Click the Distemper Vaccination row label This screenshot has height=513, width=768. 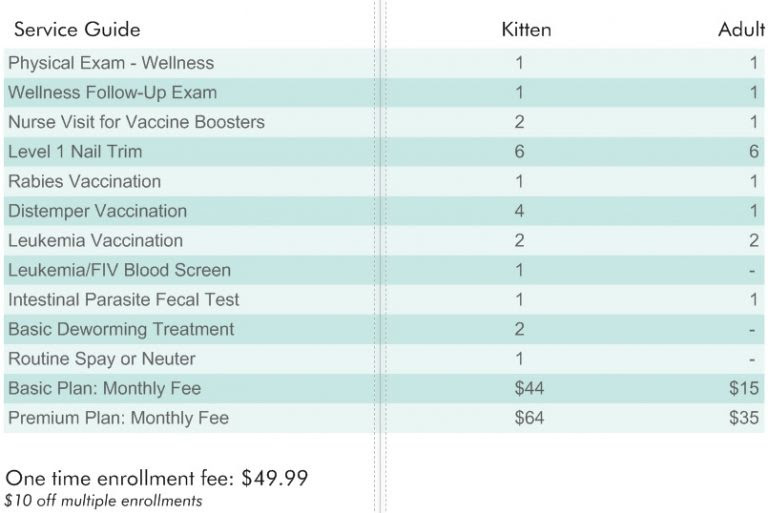(97, 211)
